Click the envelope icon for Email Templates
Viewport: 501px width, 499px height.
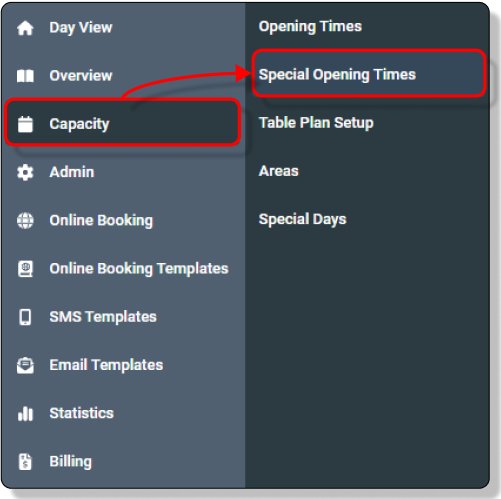coord(25,365)
